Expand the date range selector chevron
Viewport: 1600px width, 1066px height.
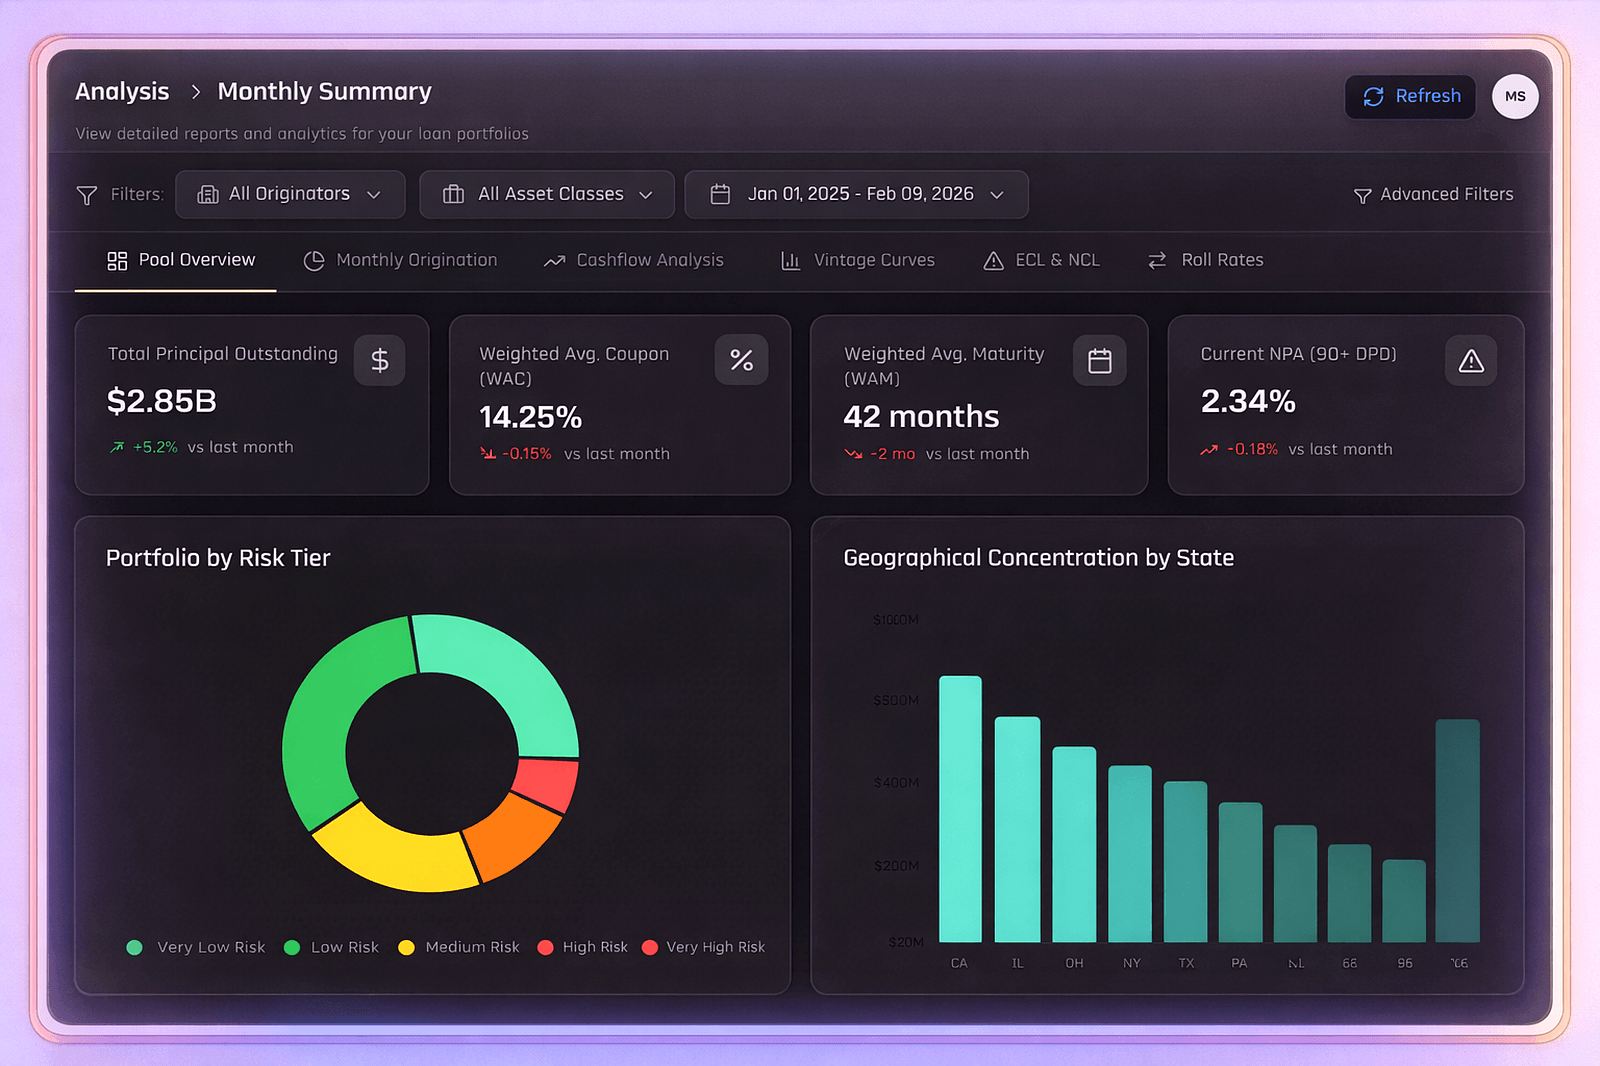click(x=997, y=195)
